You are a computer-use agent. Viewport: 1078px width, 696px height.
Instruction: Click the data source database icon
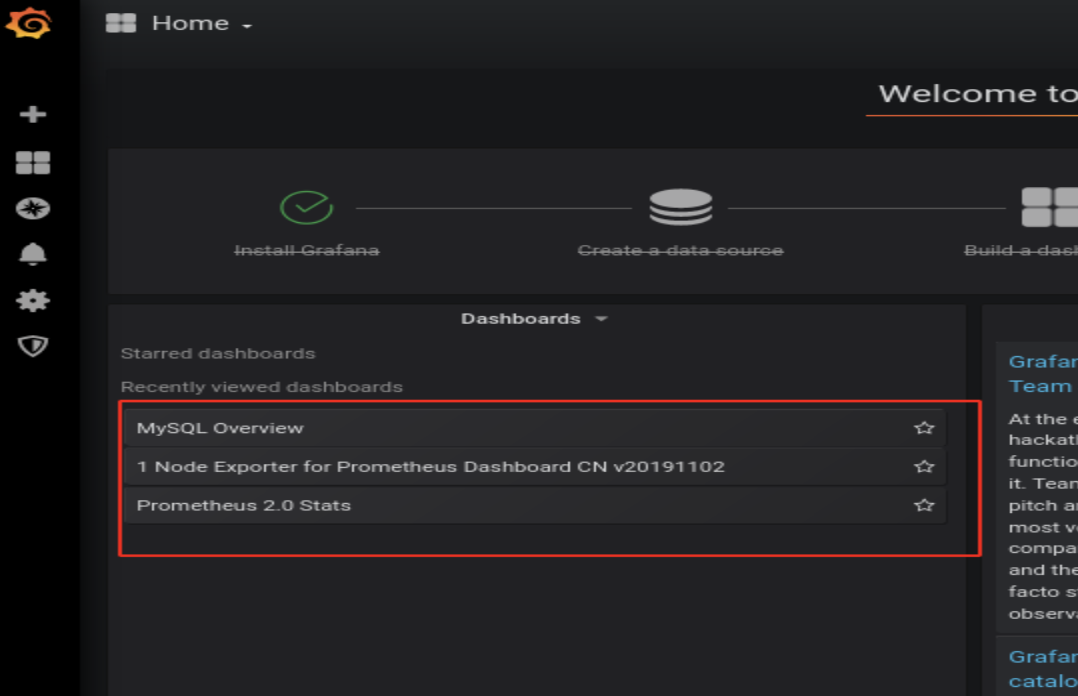coord(681,207)
